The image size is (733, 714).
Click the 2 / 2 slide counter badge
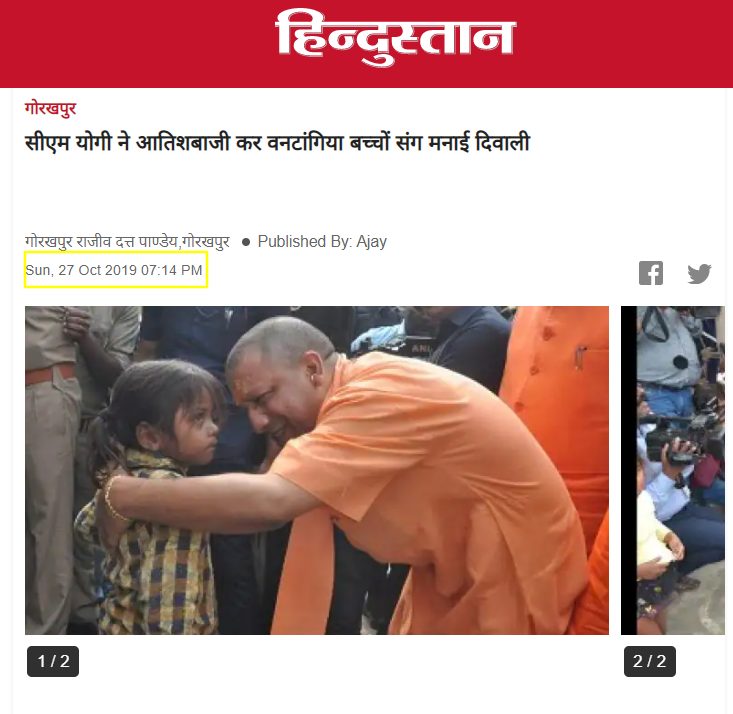click(649, 661)
